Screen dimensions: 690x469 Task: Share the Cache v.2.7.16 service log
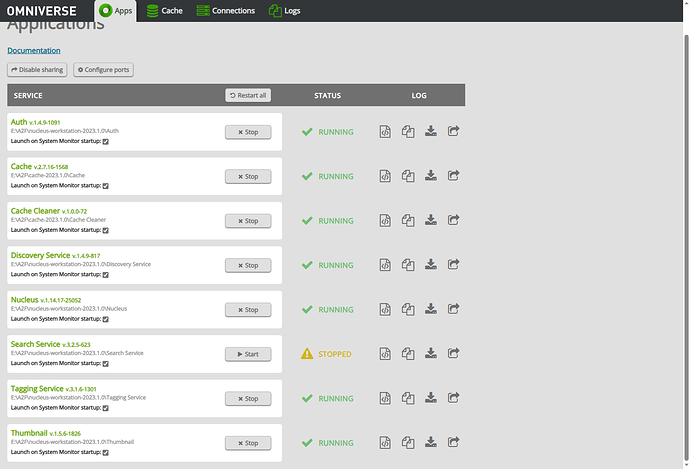(453, 176)
